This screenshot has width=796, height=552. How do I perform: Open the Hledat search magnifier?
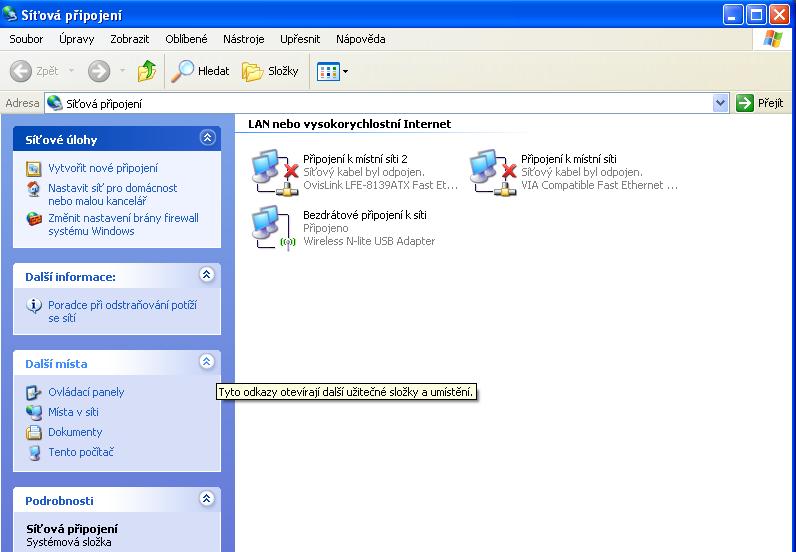(x=182, y=71)
